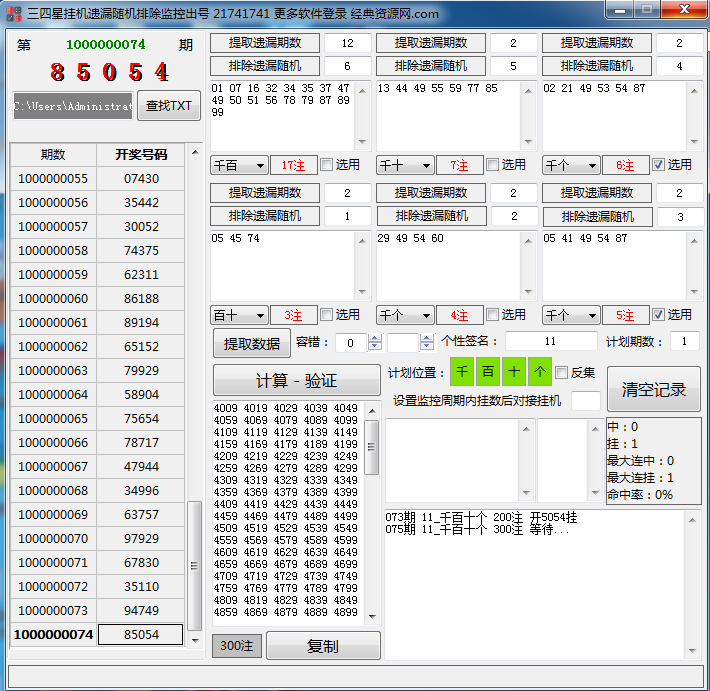Click the 清空记录 button
710x691 pixels.
point(654,389)
